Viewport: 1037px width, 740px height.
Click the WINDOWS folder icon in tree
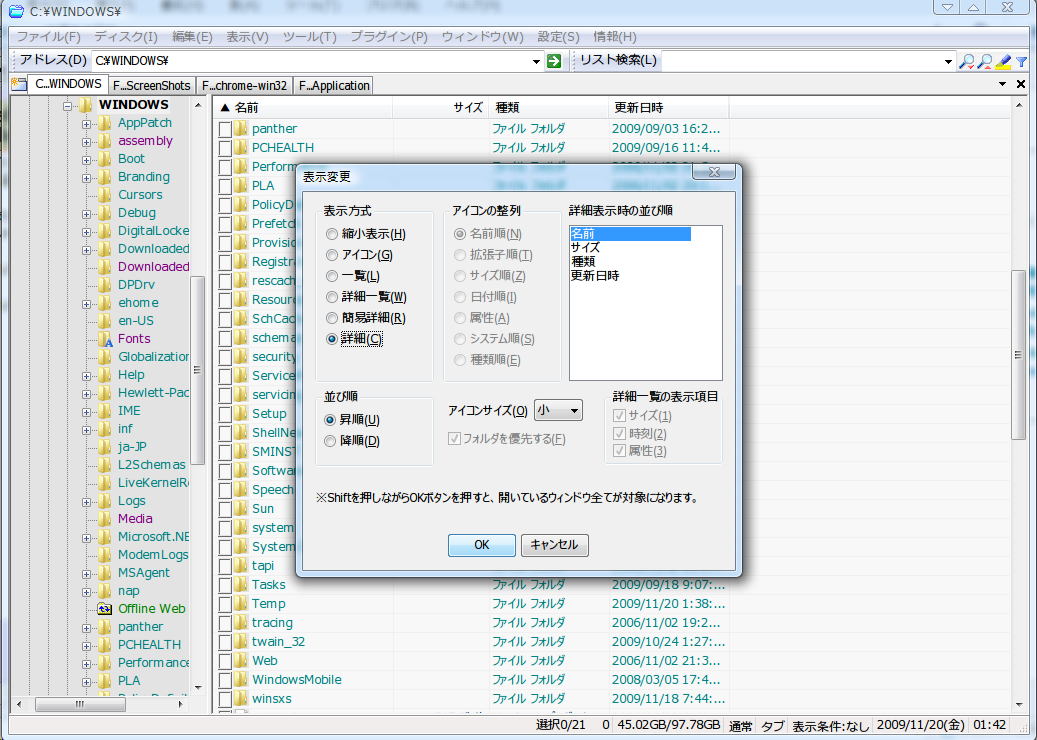click(x=86, y=105)
